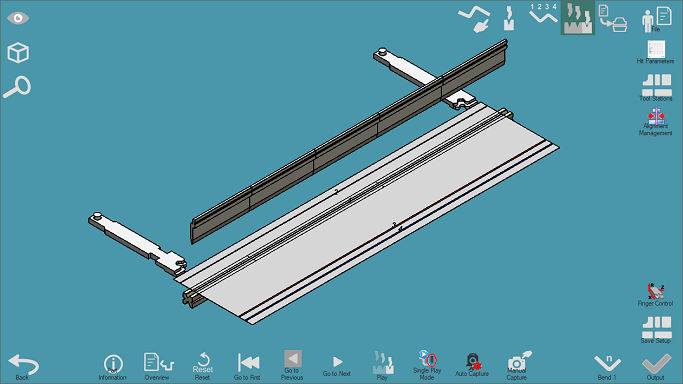683x384 pixels.
Task: Toggle the eye visibility icon
Action: click(18, 18)
